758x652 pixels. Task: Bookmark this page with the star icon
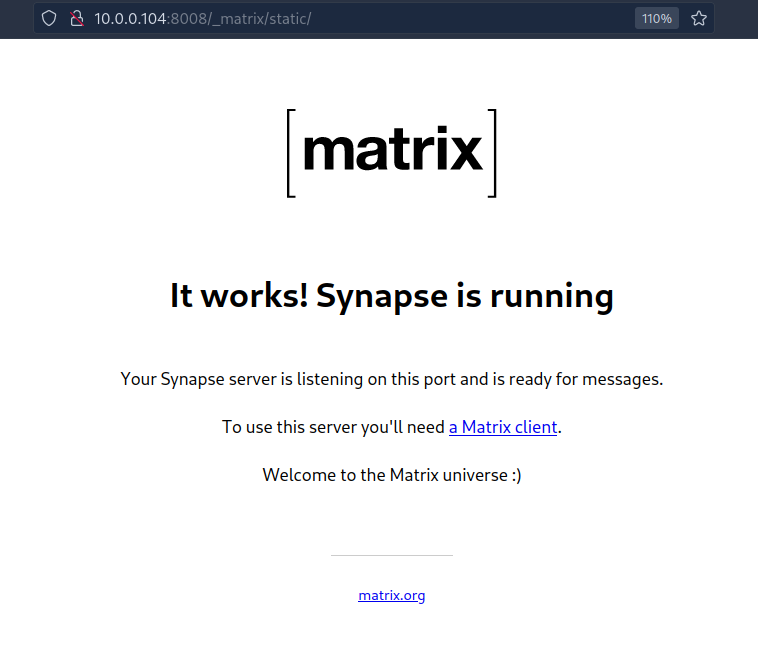point(699,18)
